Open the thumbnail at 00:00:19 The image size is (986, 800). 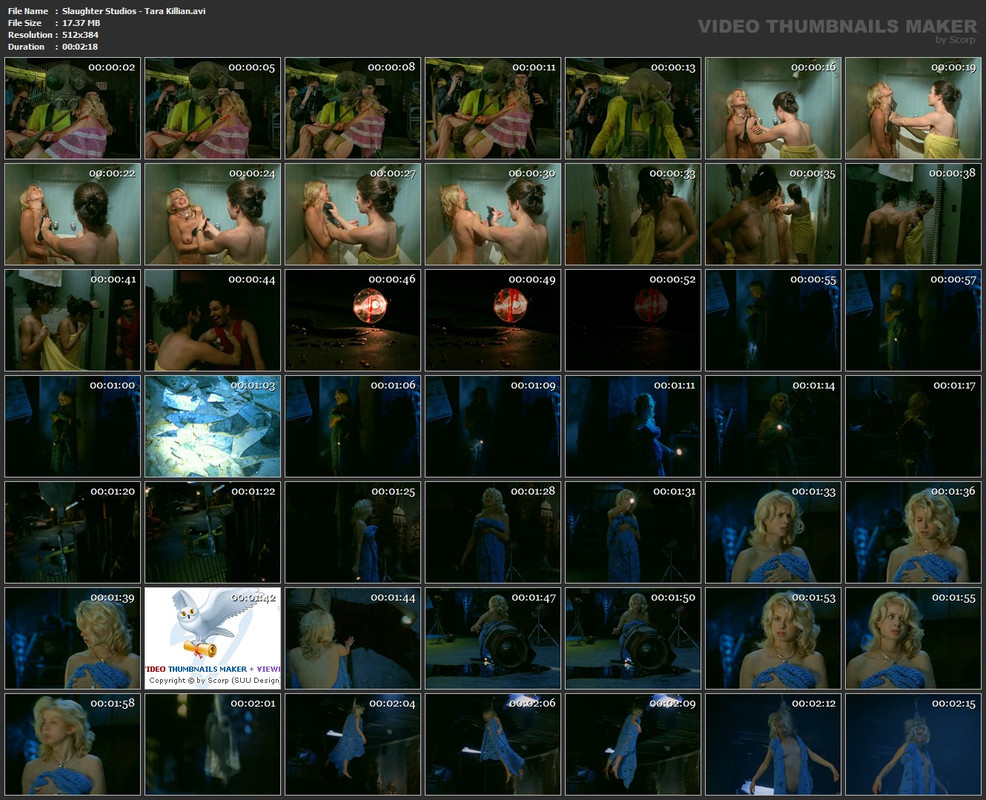(913, 108)
